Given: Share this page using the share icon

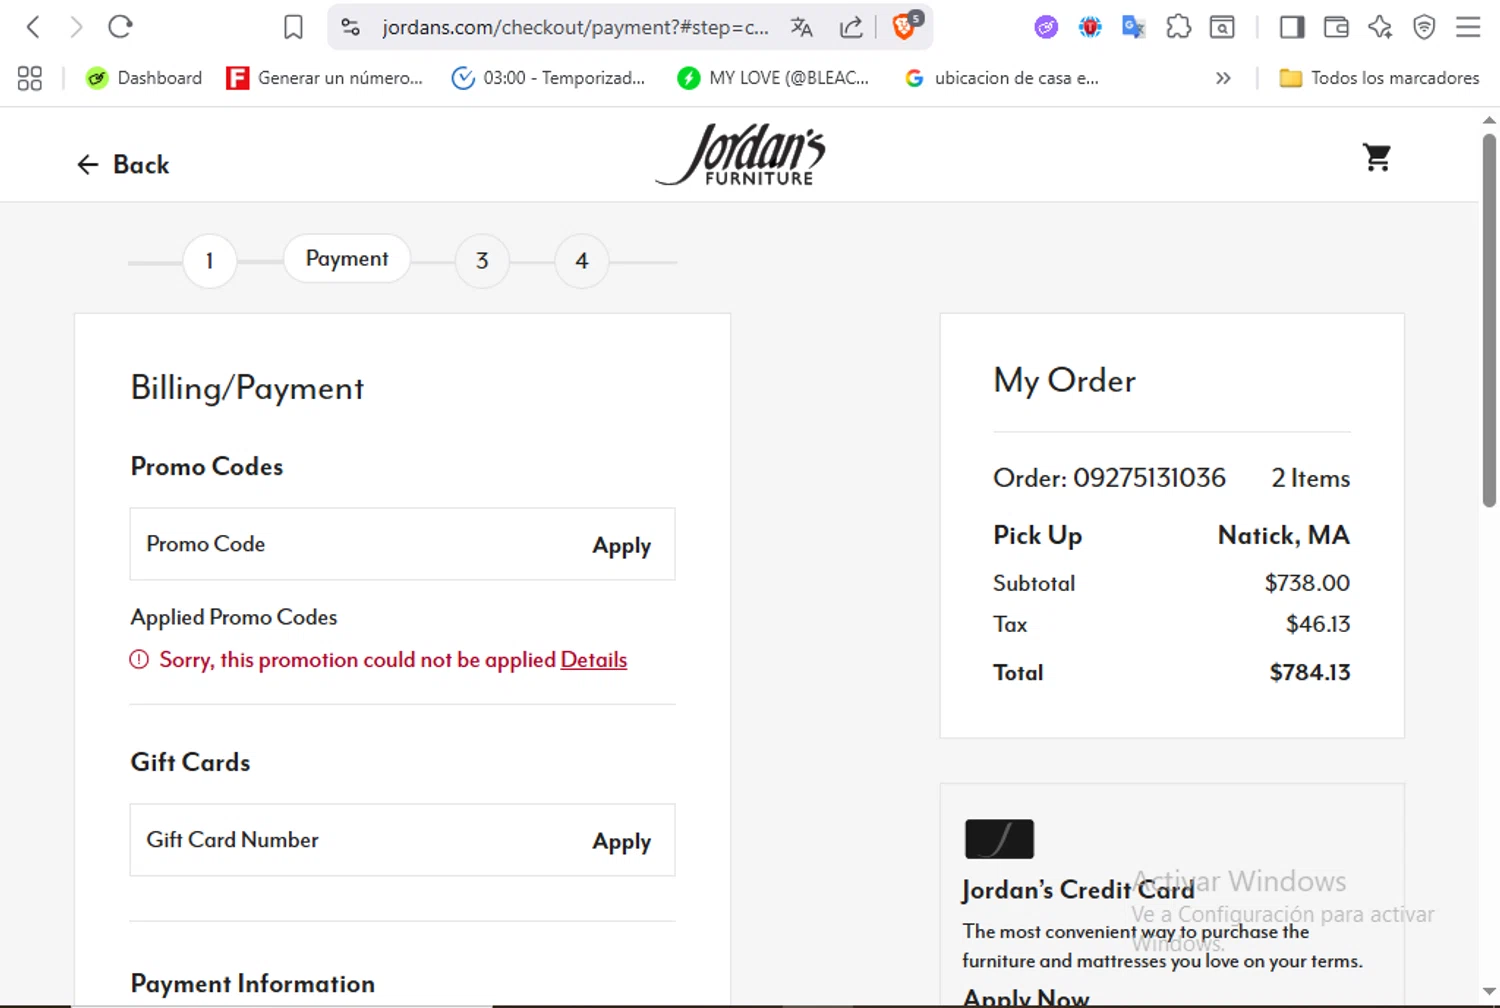Looking at the screenshot, I should point(851,27).
